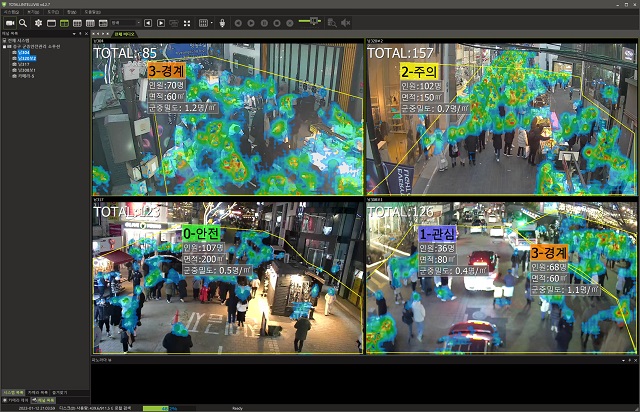
Task: Click the microphone icon
Action: pos(221,22)
